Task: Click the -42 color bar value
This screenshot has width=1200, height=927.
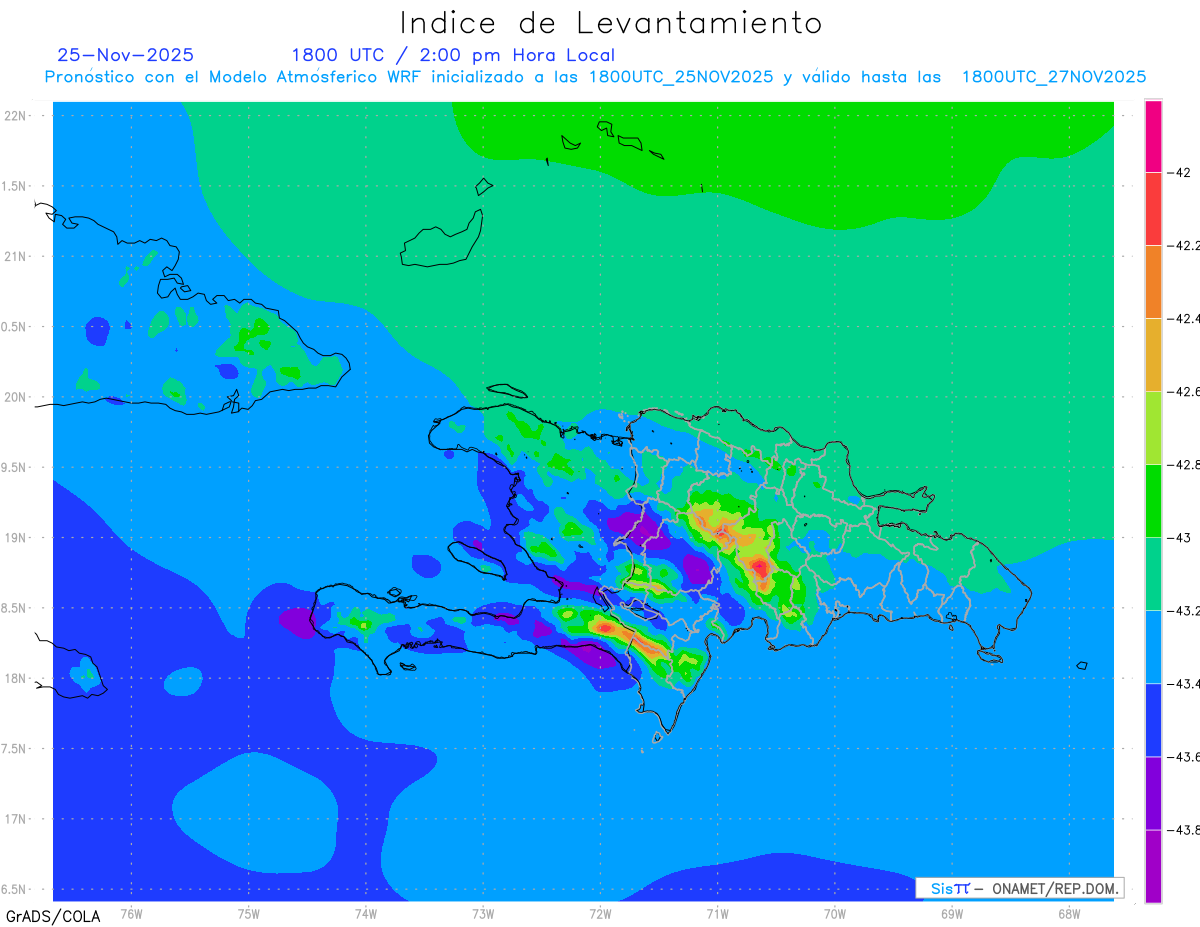Action: point(1181,172)
